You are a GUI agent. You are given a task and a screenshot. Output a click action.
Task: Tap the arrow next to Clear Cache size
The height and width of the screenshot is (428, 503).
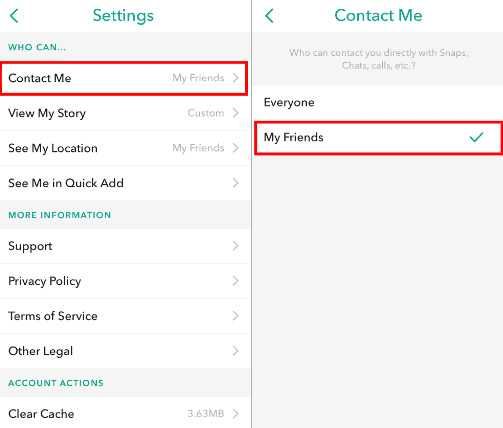(236, 413)
